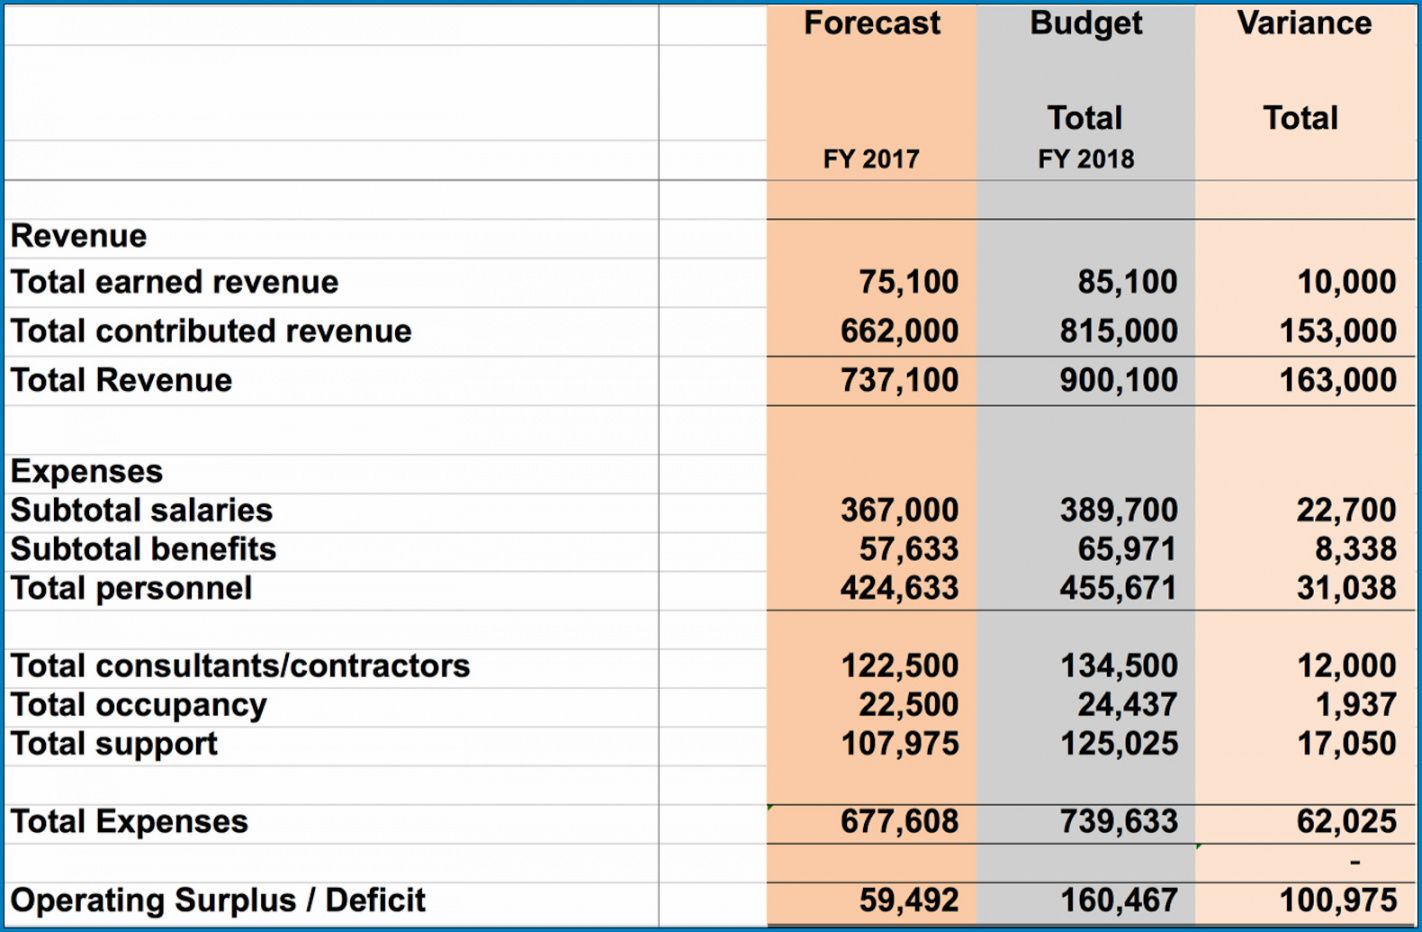Image resolution: width=1422 pixels, height=932 pixels.
Task: Click the Forecast column header cell
Action: [872, 23]
